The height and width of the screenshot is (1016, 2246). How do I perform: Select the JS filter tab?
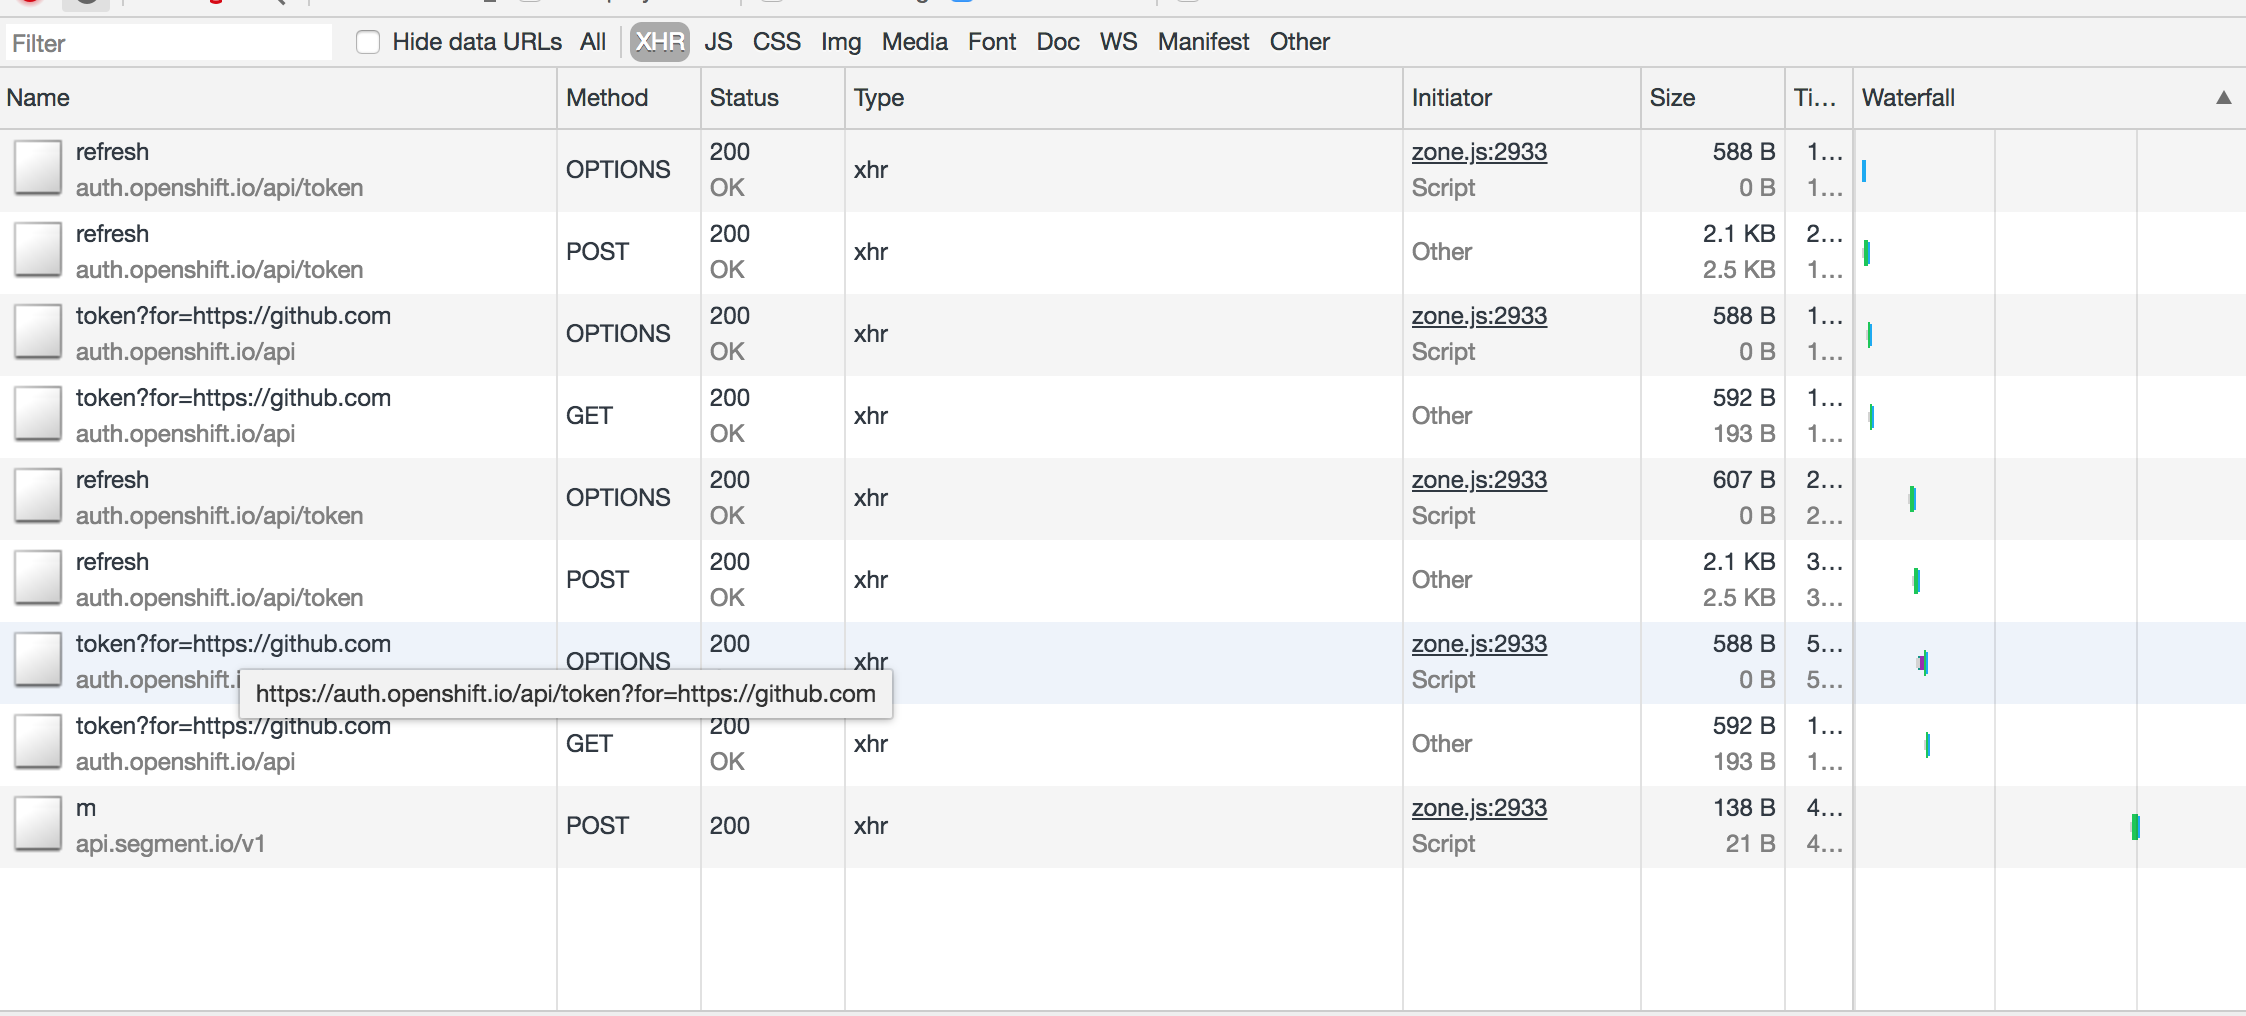point(718,42)
